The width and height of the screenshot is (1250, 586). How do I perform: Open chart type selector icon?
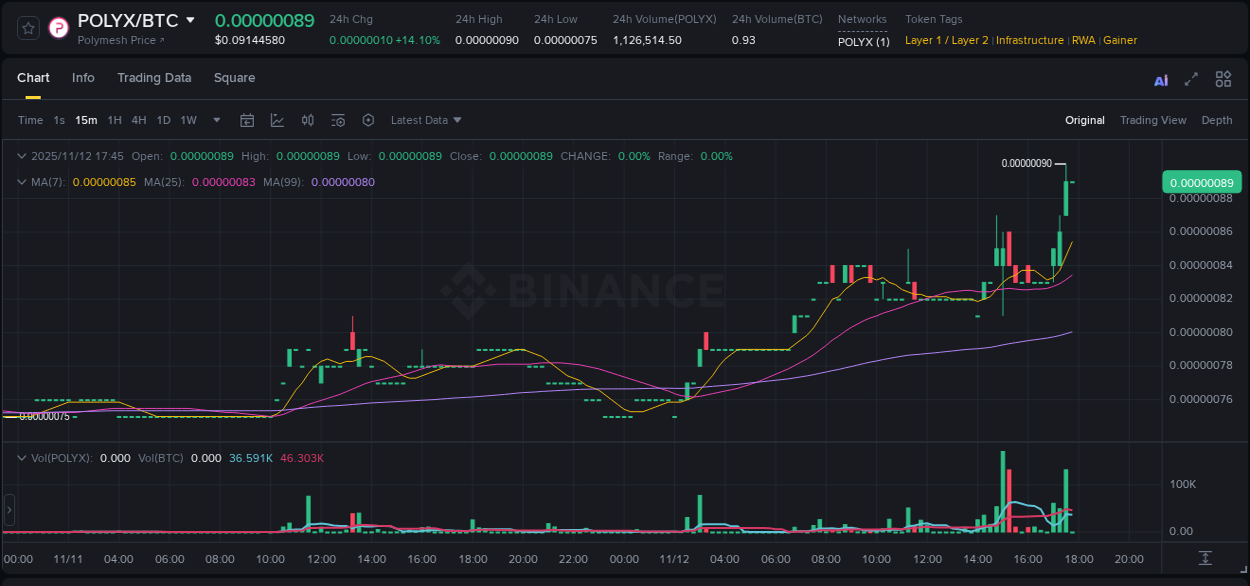pyautogui.click(x=277, y=120)
